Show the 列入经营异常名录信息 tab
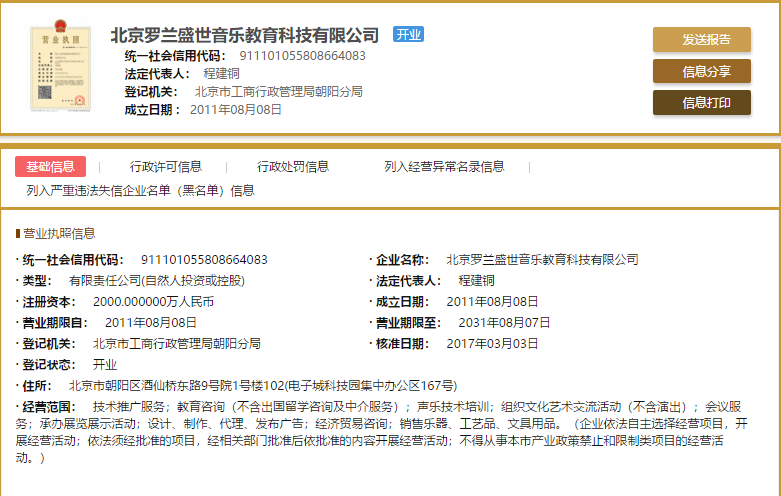 coord(444,167)
